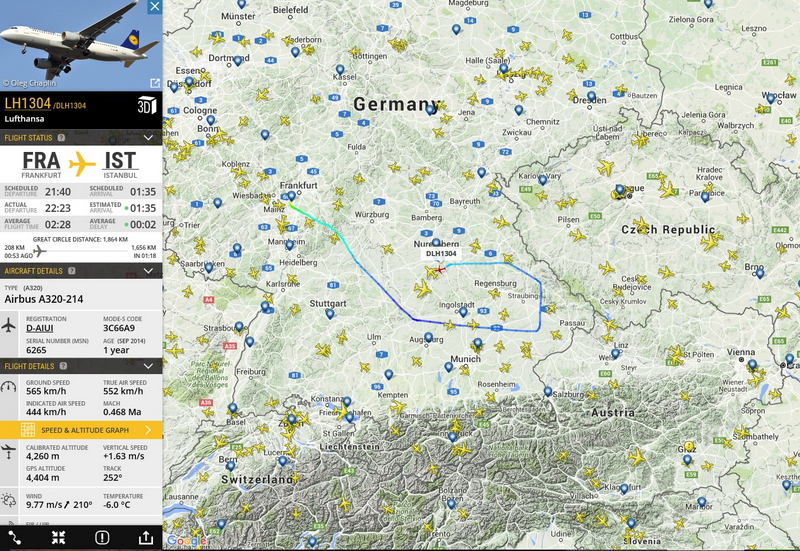Open the alert exclamation icon

[x=102, y=537]
